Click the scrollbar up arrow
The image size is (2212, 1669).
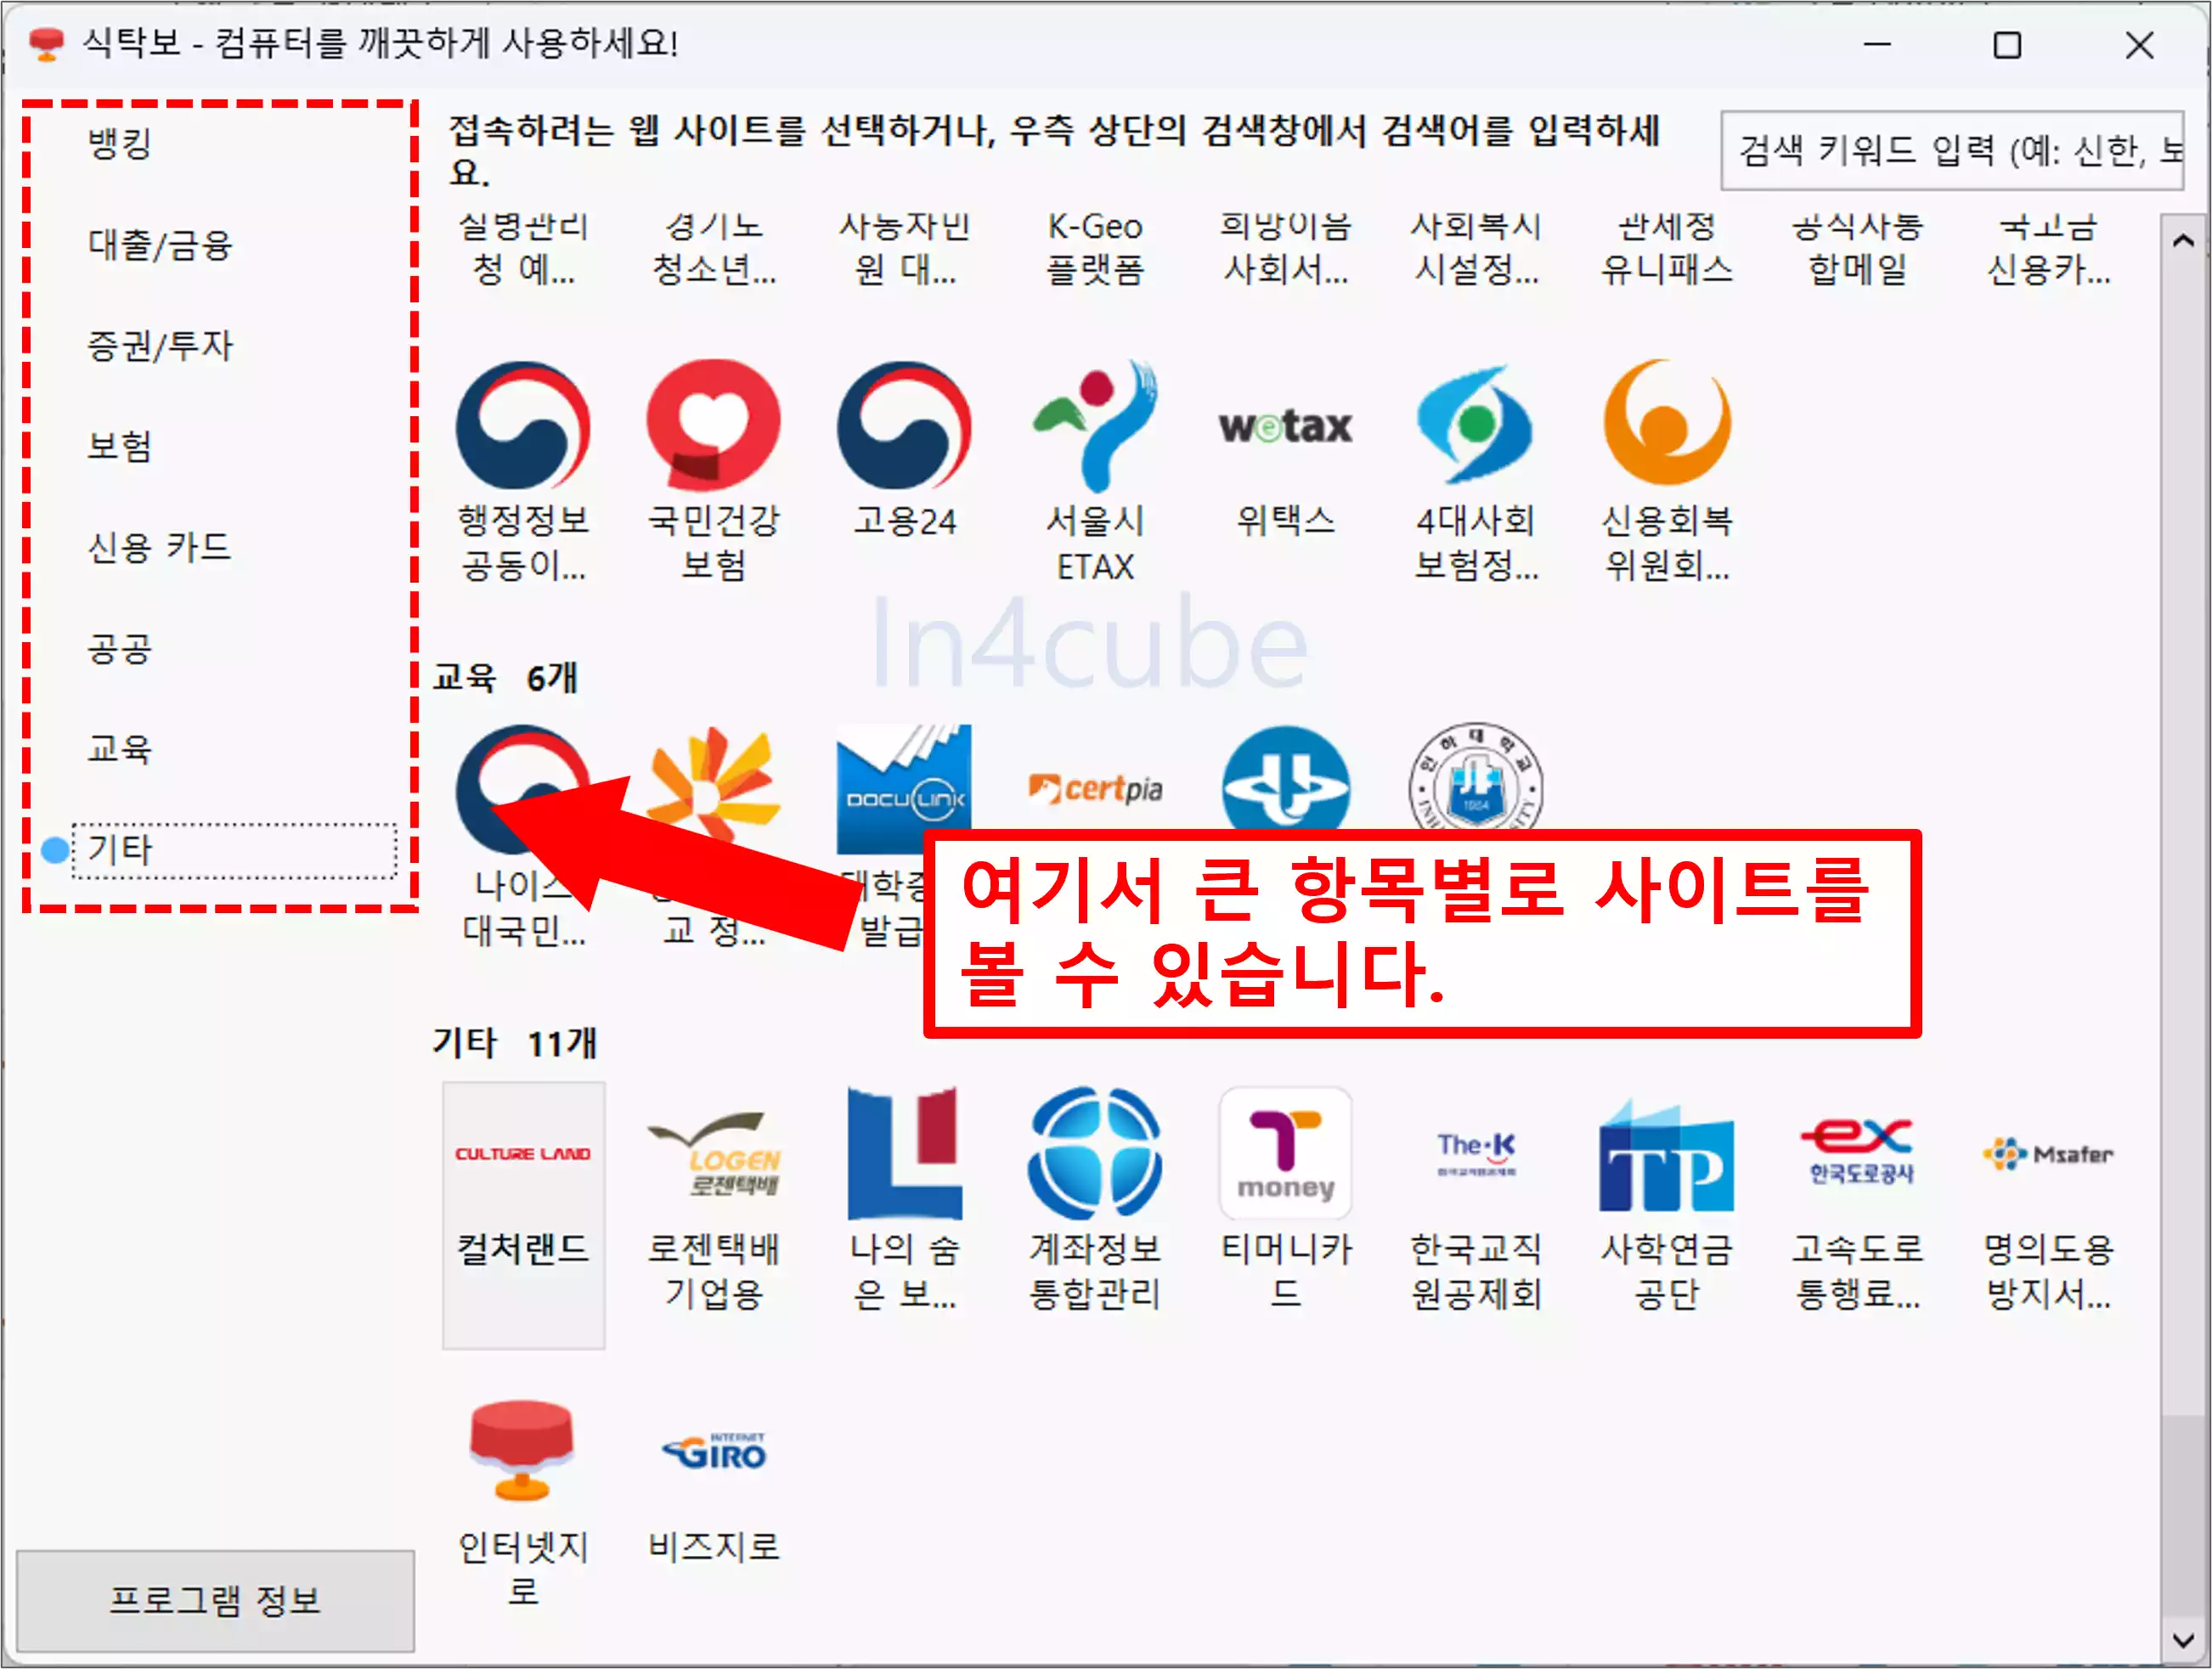pyautogui.click(x=2184, y=242)
